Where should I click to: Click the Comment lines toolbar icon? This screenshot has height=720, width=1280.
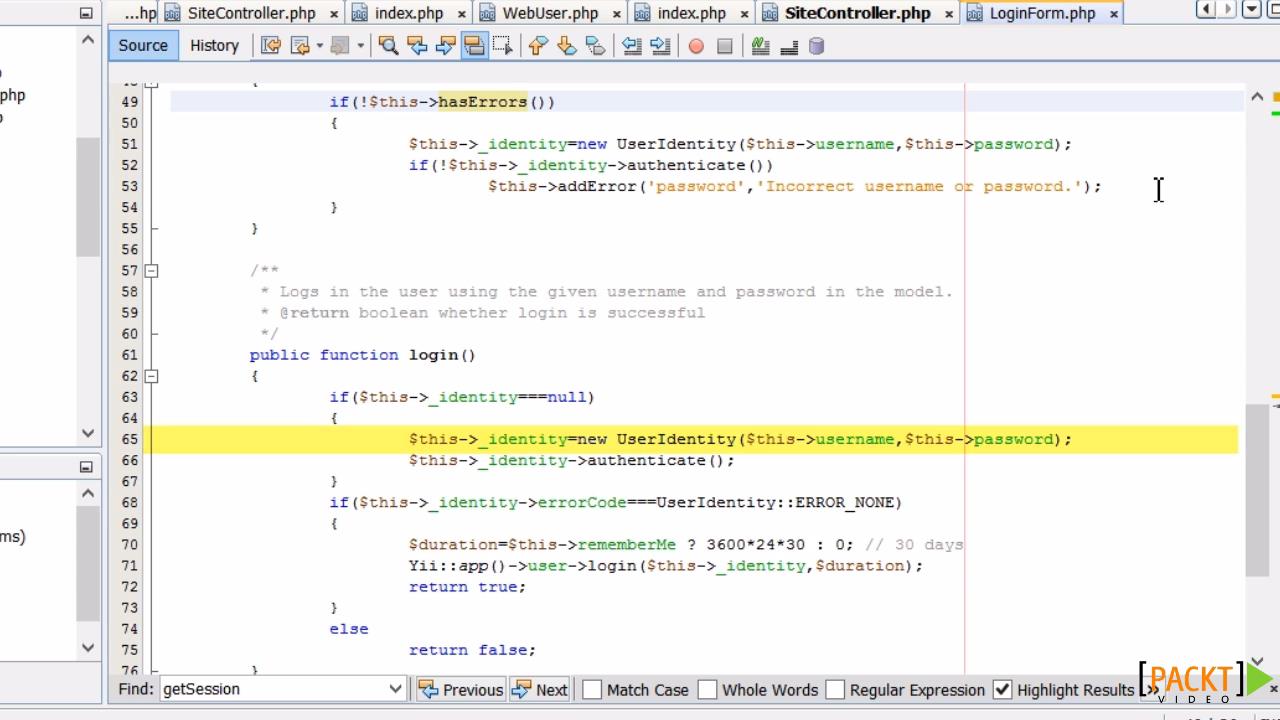coord(760,46)
